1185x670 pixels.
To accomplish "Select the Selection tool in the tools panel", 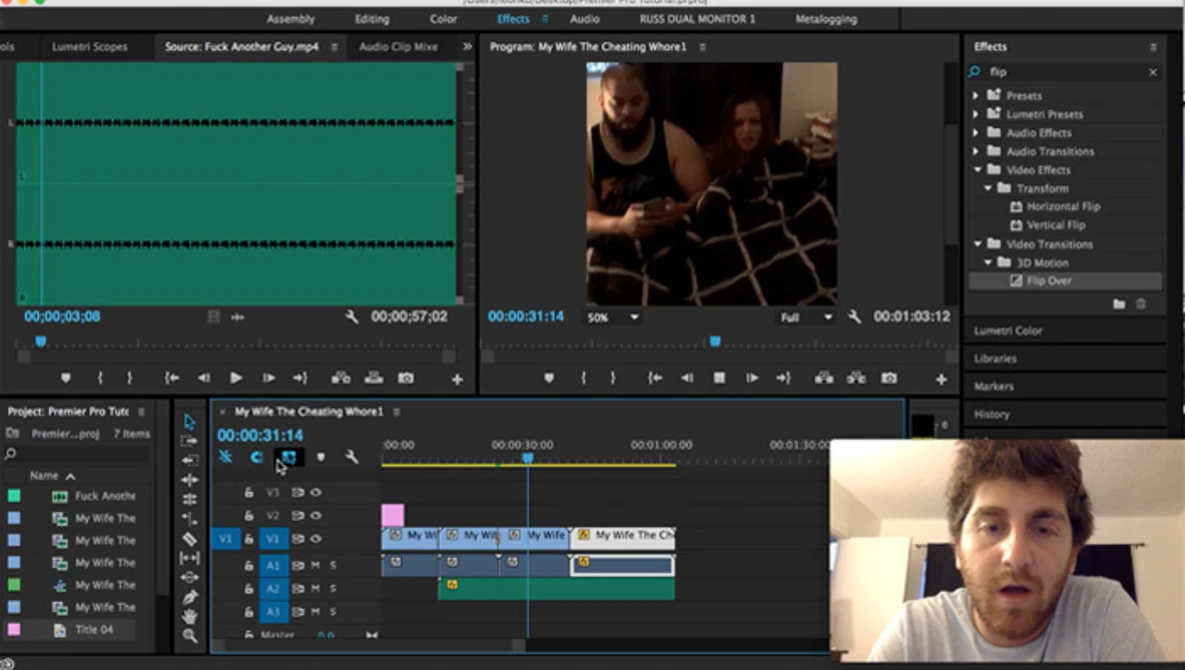I will pos(190,422).
